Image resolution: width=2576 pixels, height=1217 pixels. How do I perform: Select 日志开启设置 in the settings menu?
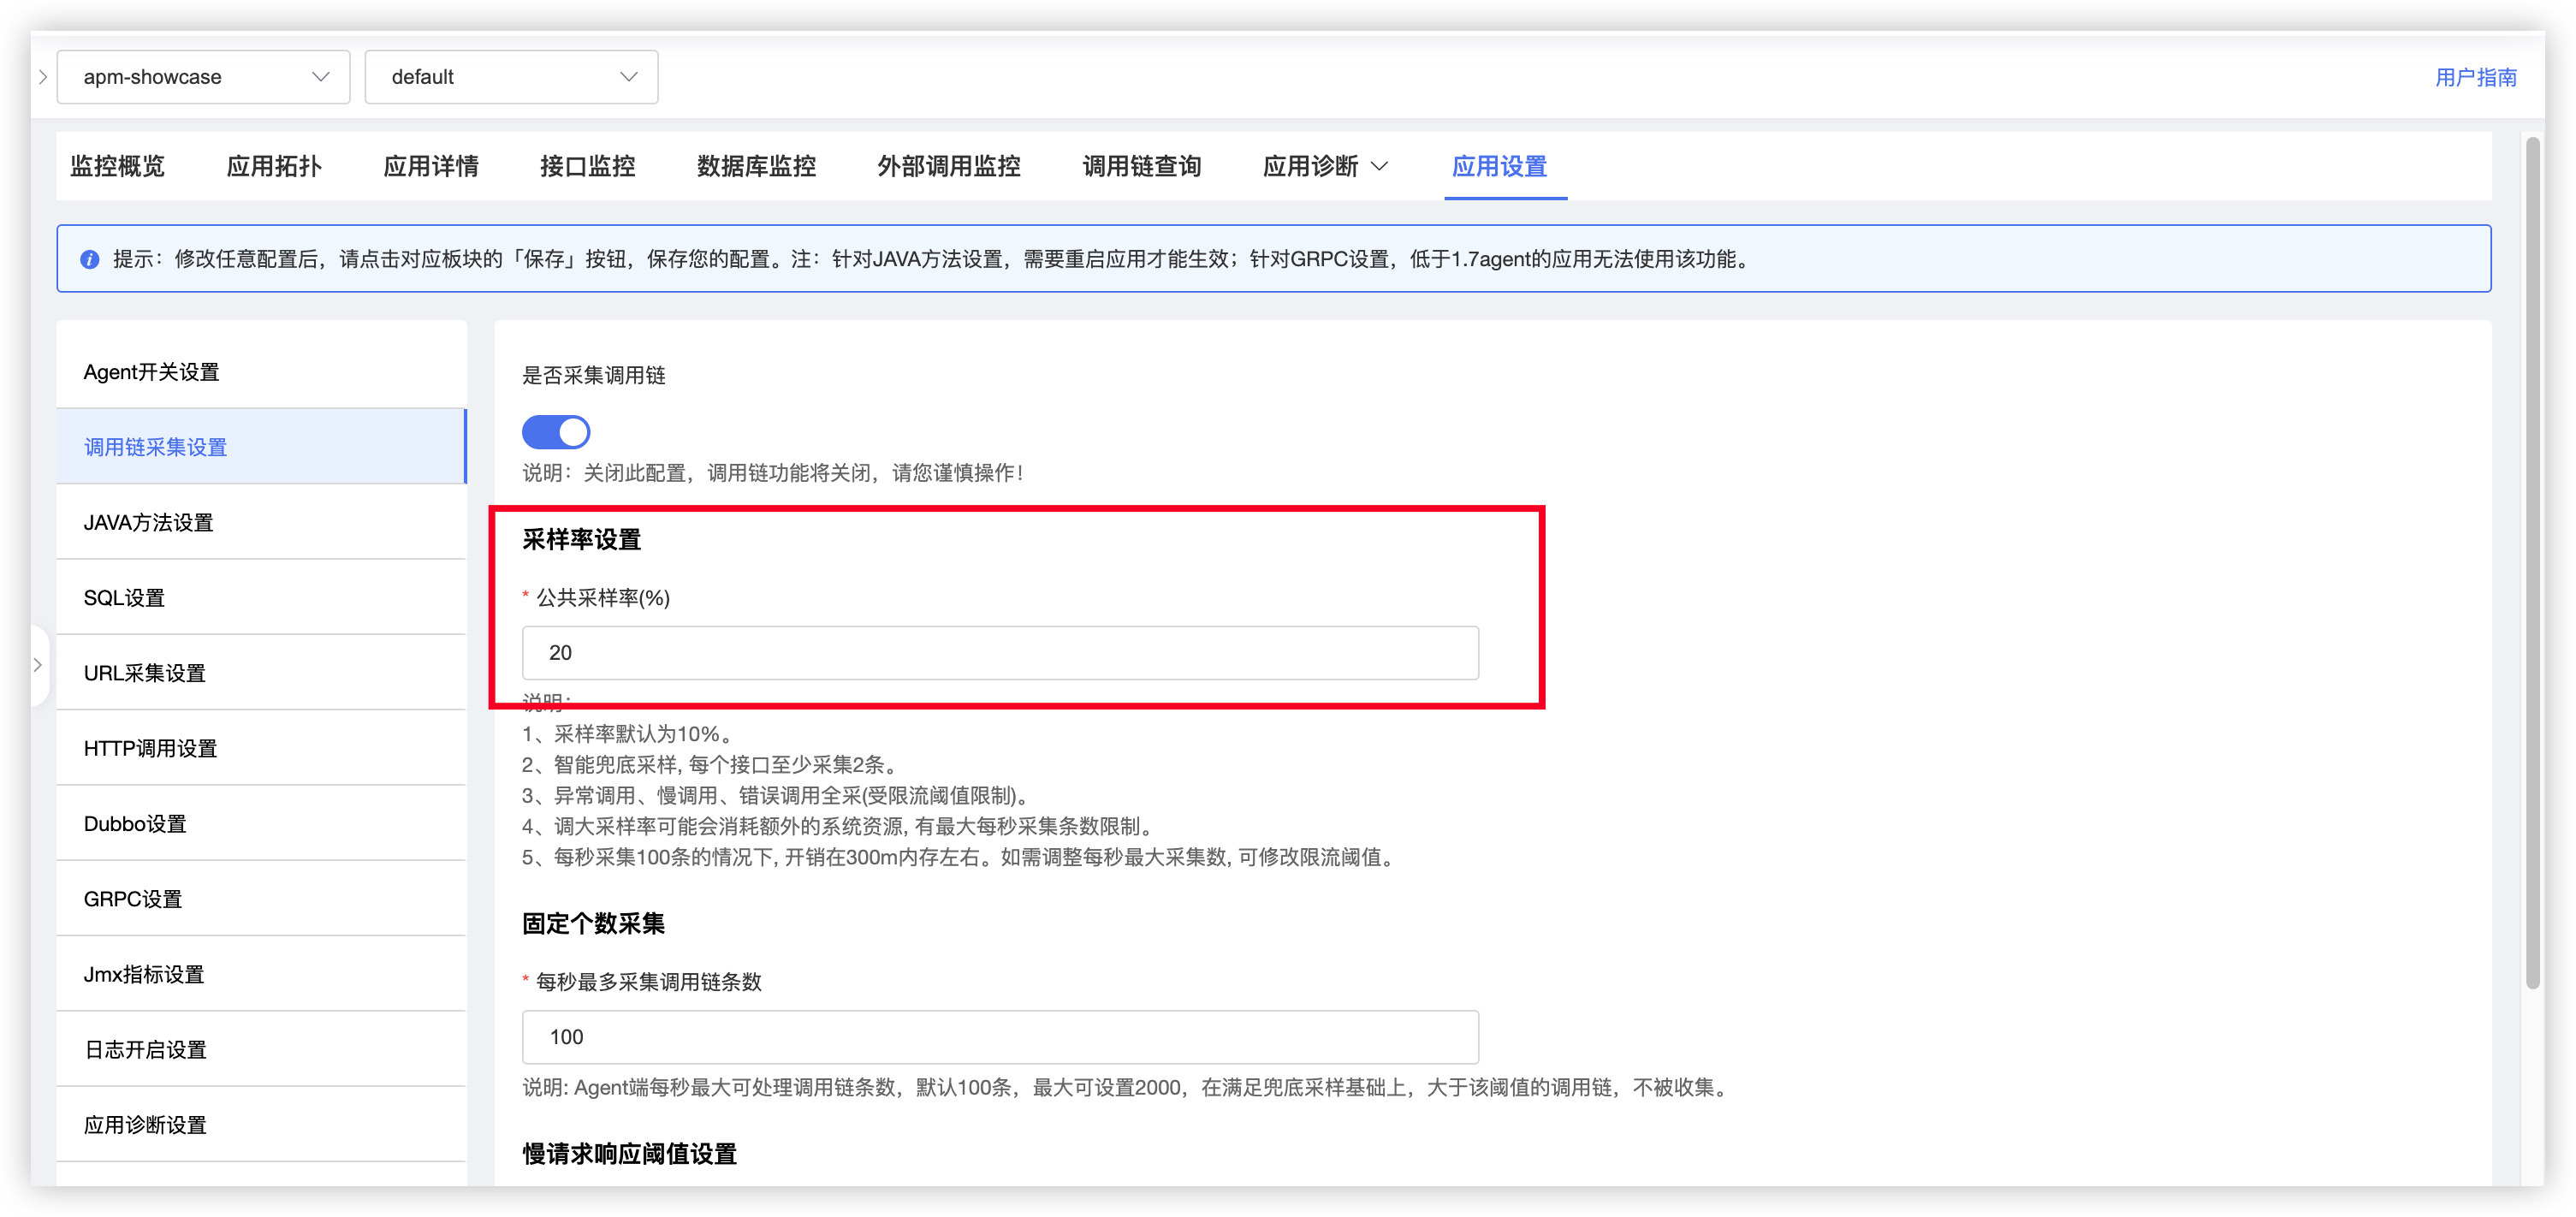(x=262, y=1050)
